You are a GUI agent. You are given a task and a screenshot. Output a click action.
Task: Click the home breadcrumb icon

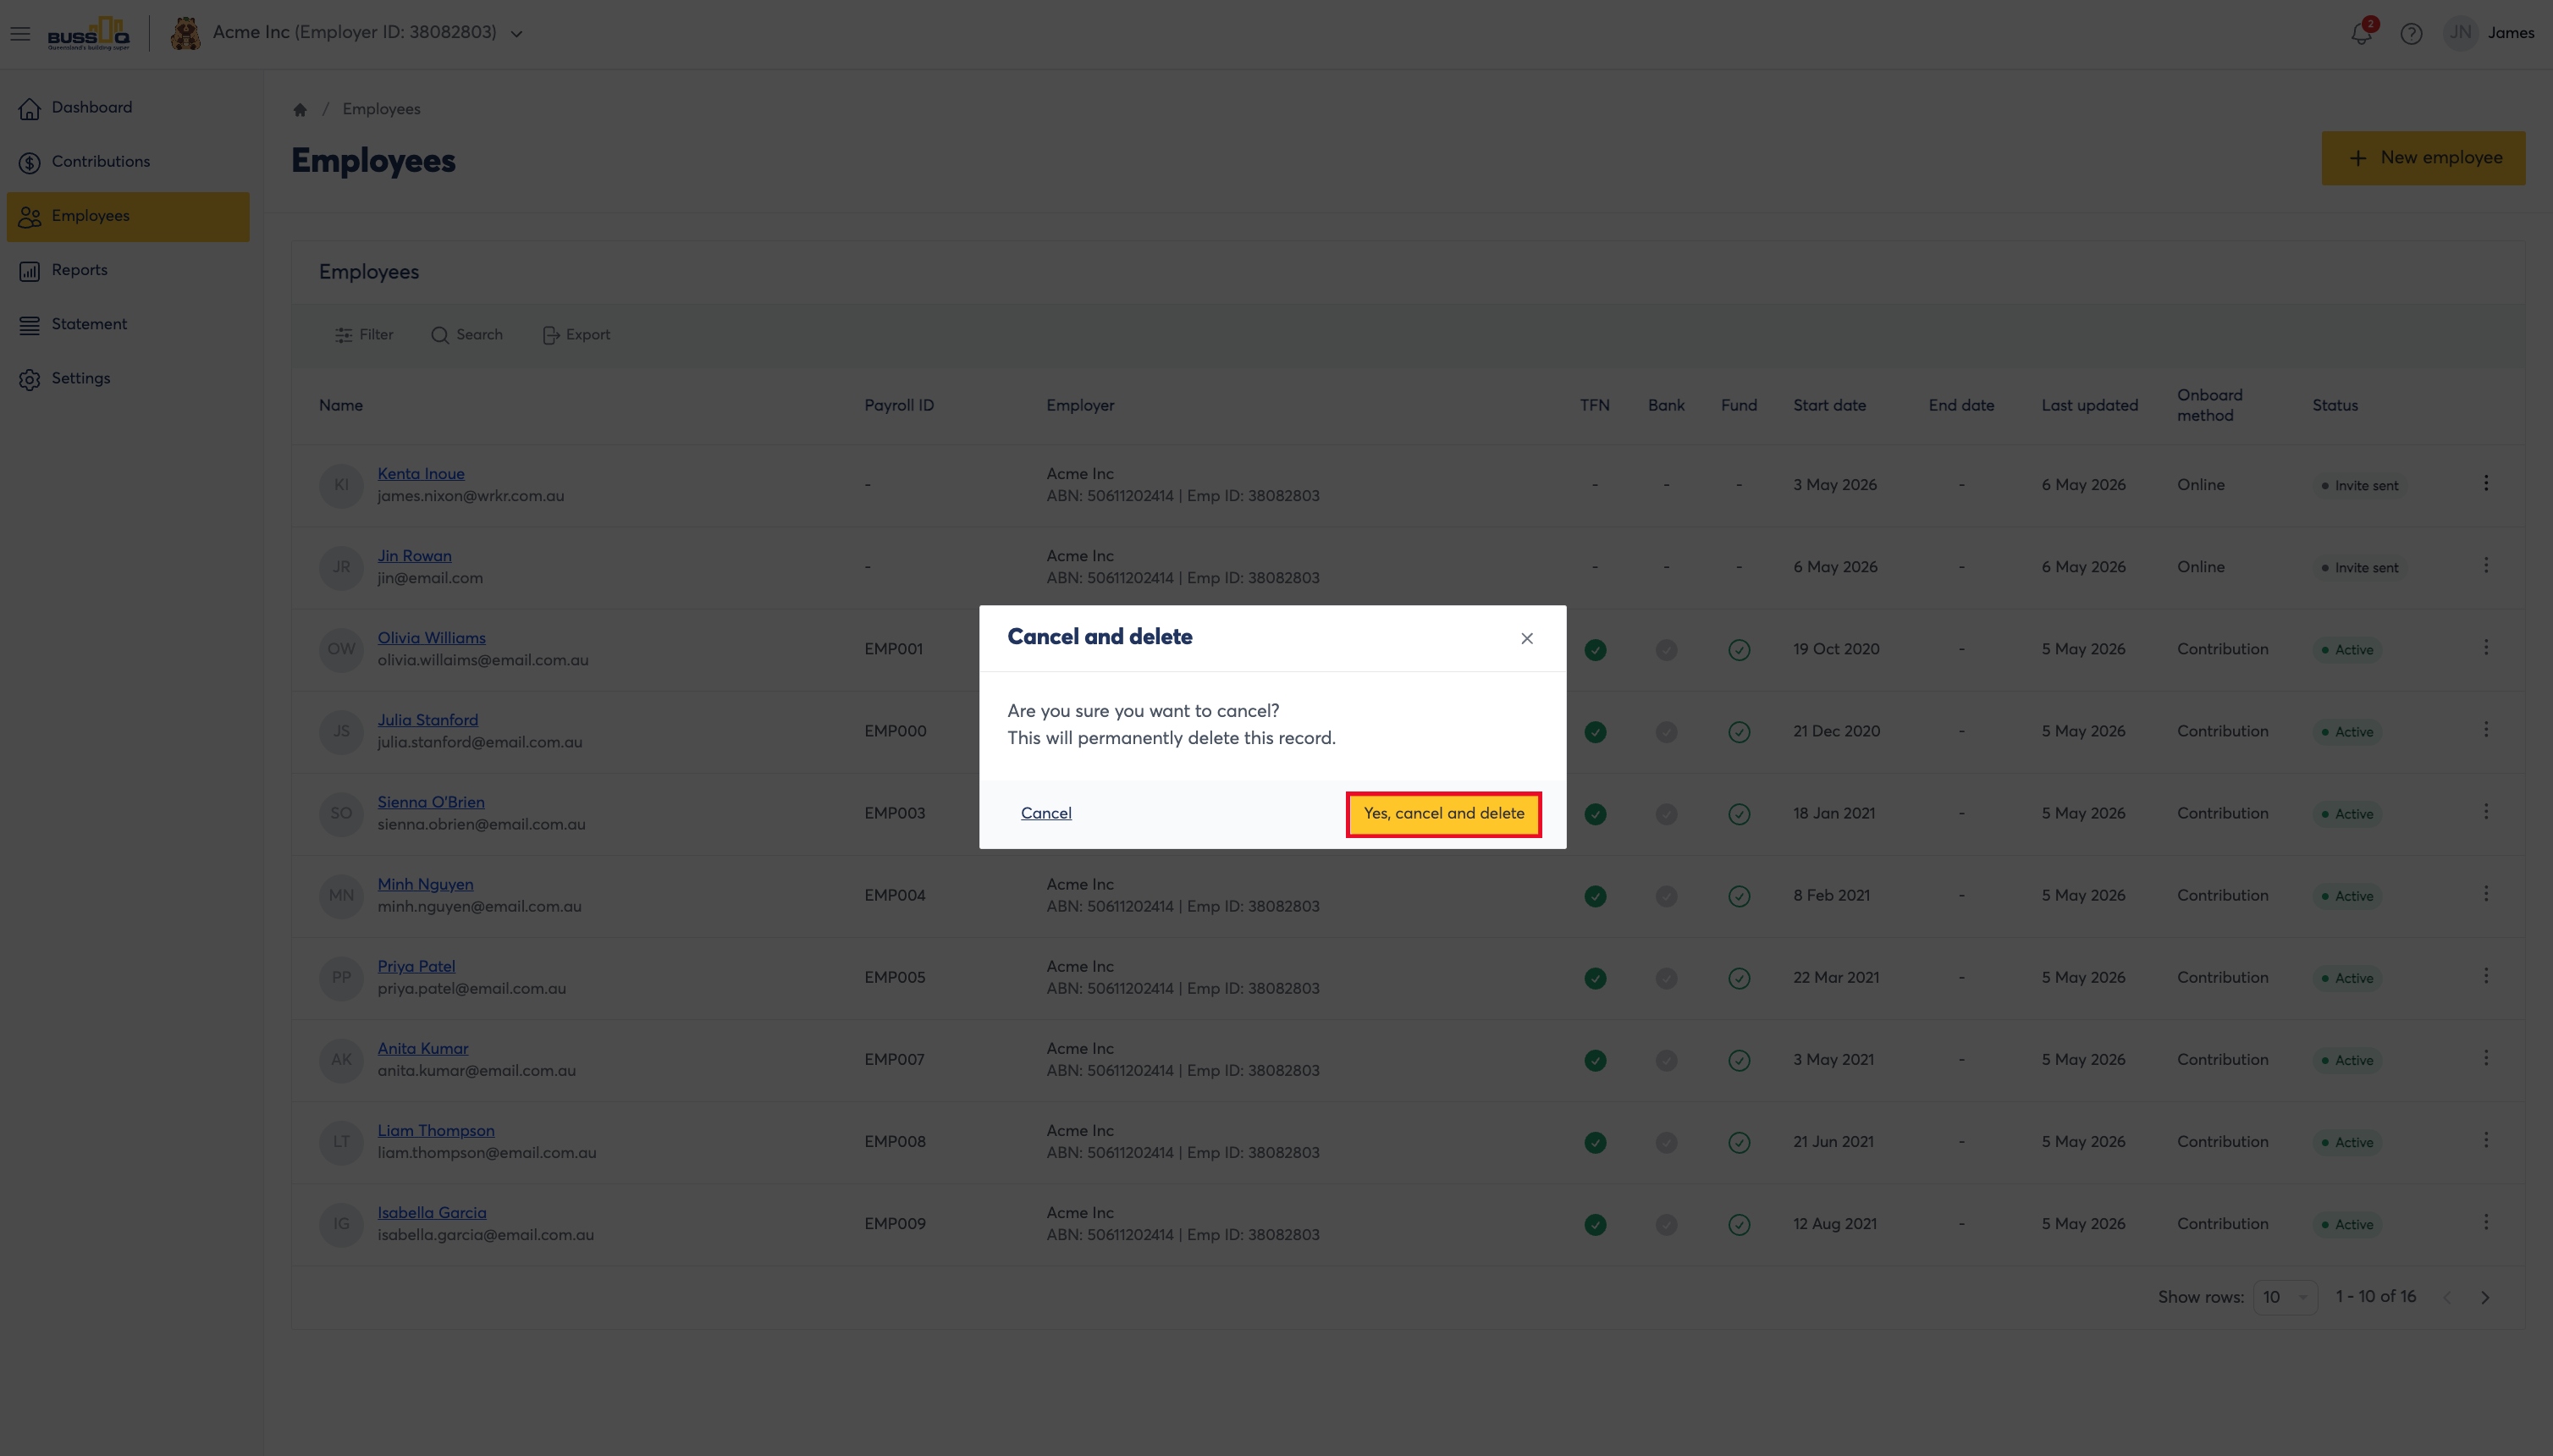point(299,110)
